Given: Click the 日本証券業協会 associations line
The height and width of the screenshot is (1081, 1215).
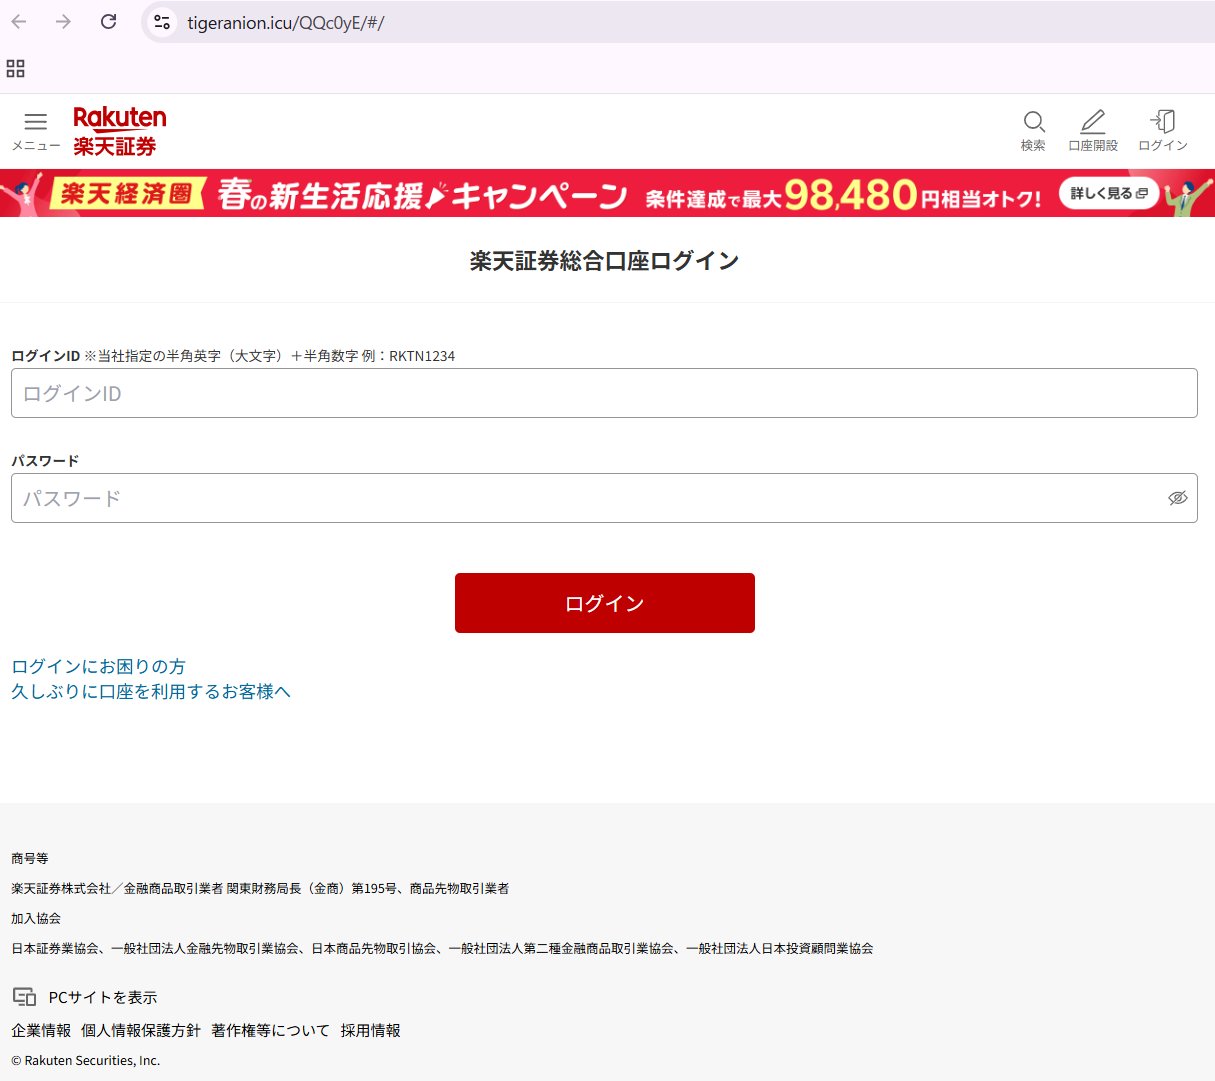Looking at the screenshot, I should click(442, 948).
